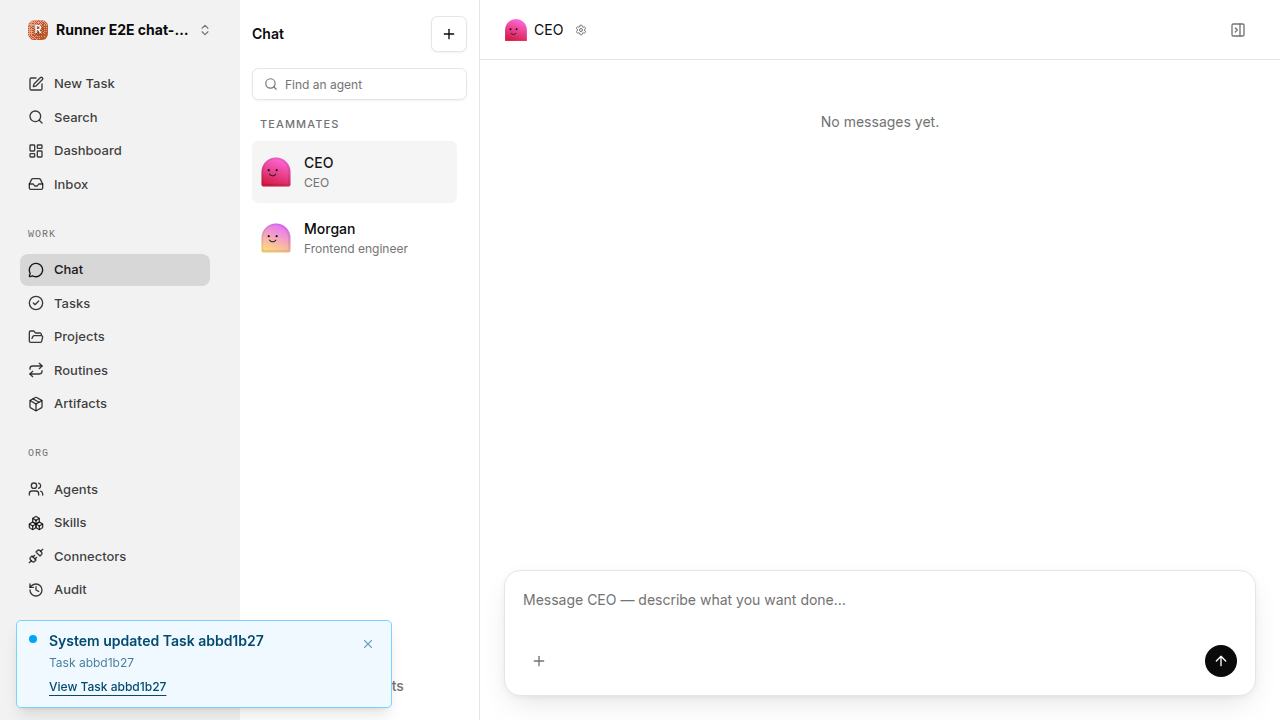Click the plus attachment icon in composer
This screenshot has height=720, width=1280.
[x=539, y=661]
